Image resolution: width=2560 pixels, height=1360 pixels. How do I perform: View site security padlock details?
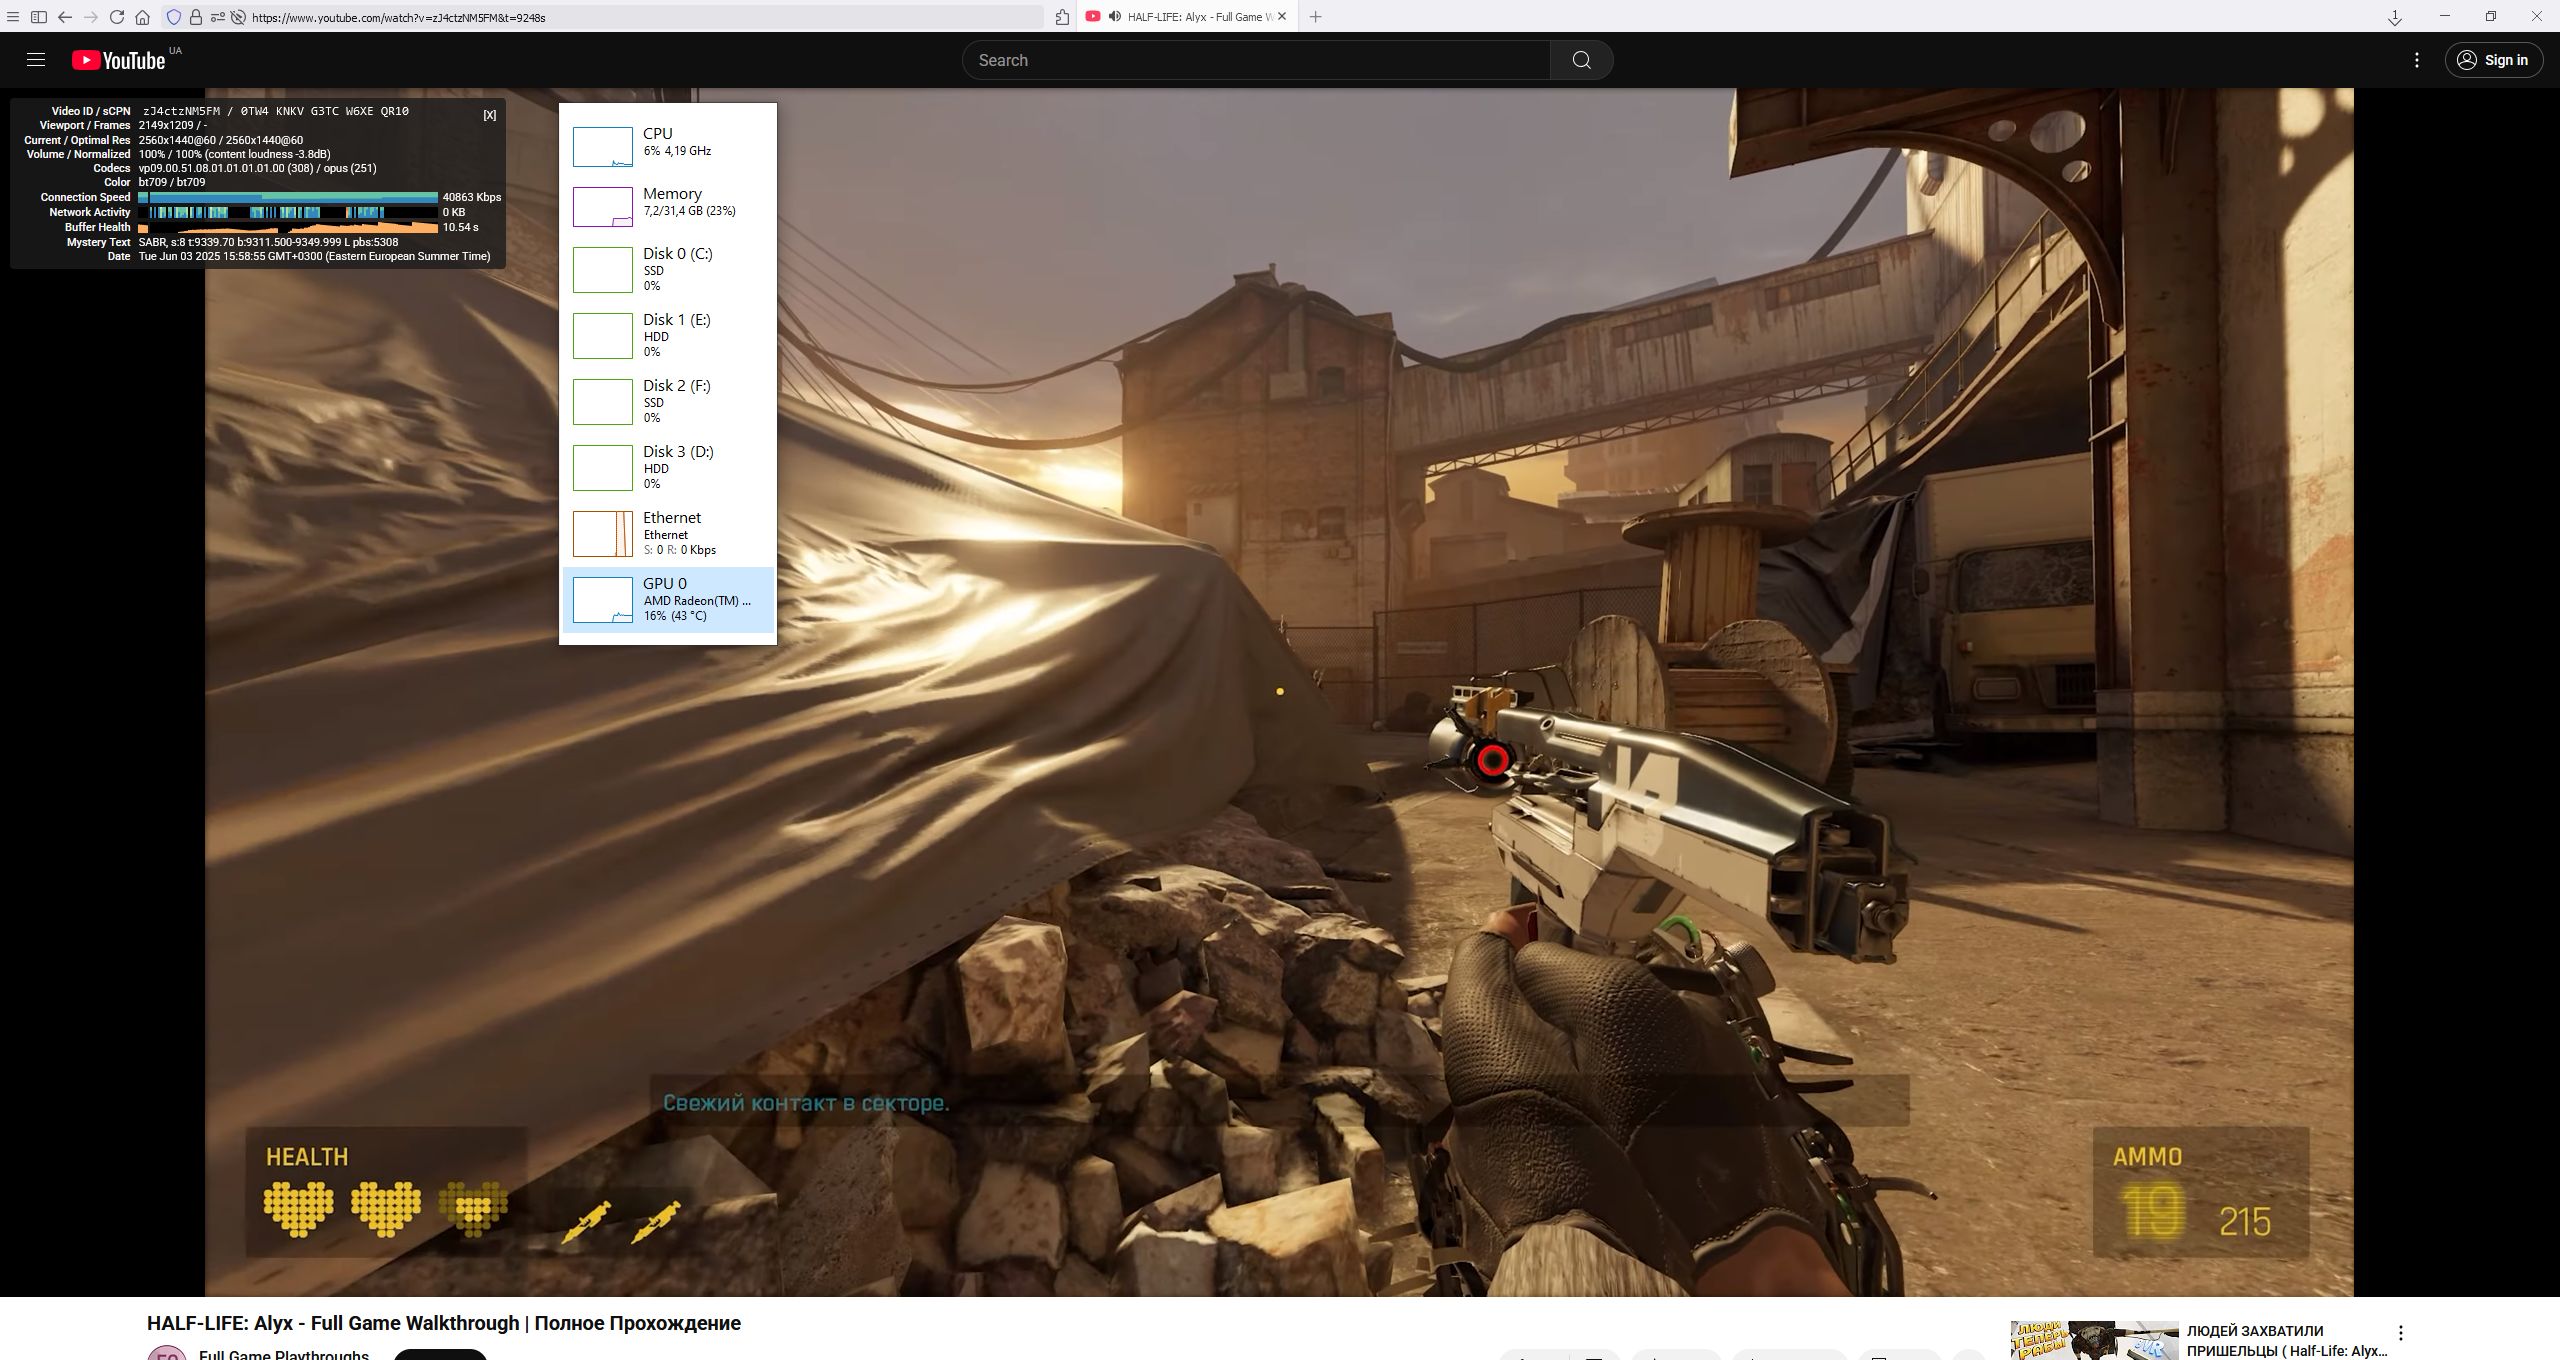coord(196,17)
